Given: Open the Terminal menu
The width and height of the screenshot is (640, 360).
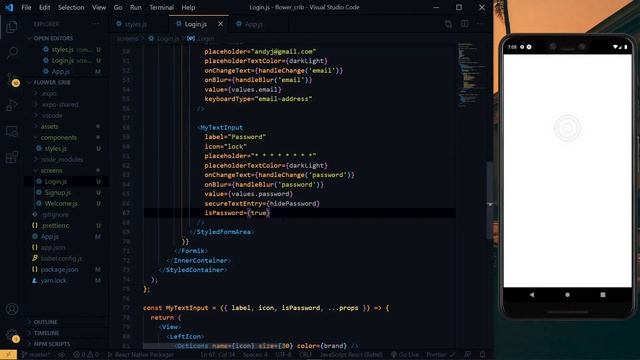Looking at the screenshot, I should pyautogui.click(x=161, y=7).
